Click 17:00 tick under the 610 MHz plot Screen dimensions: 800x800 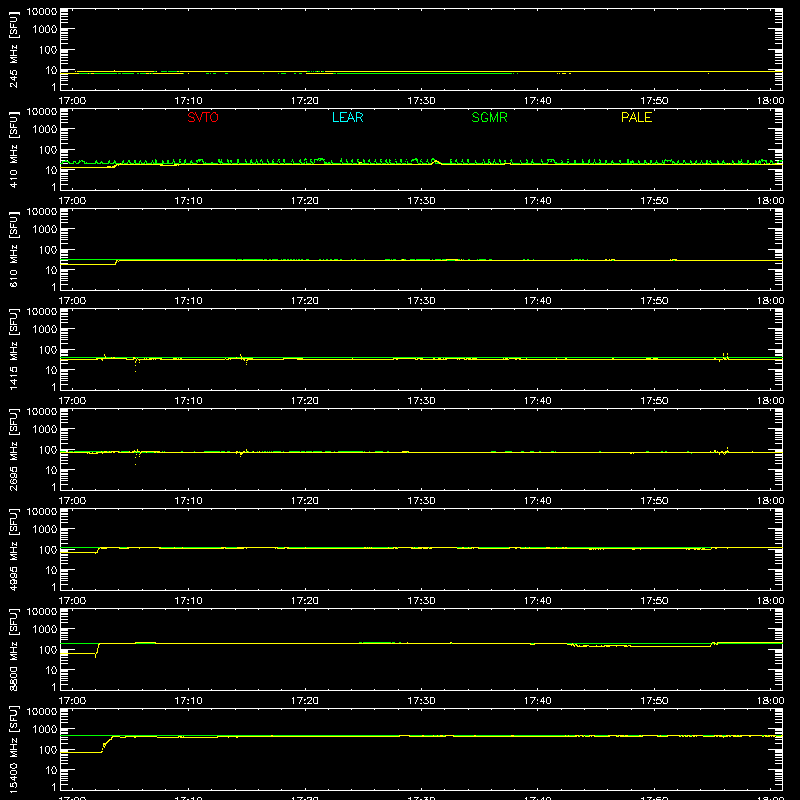pos(72,301)
